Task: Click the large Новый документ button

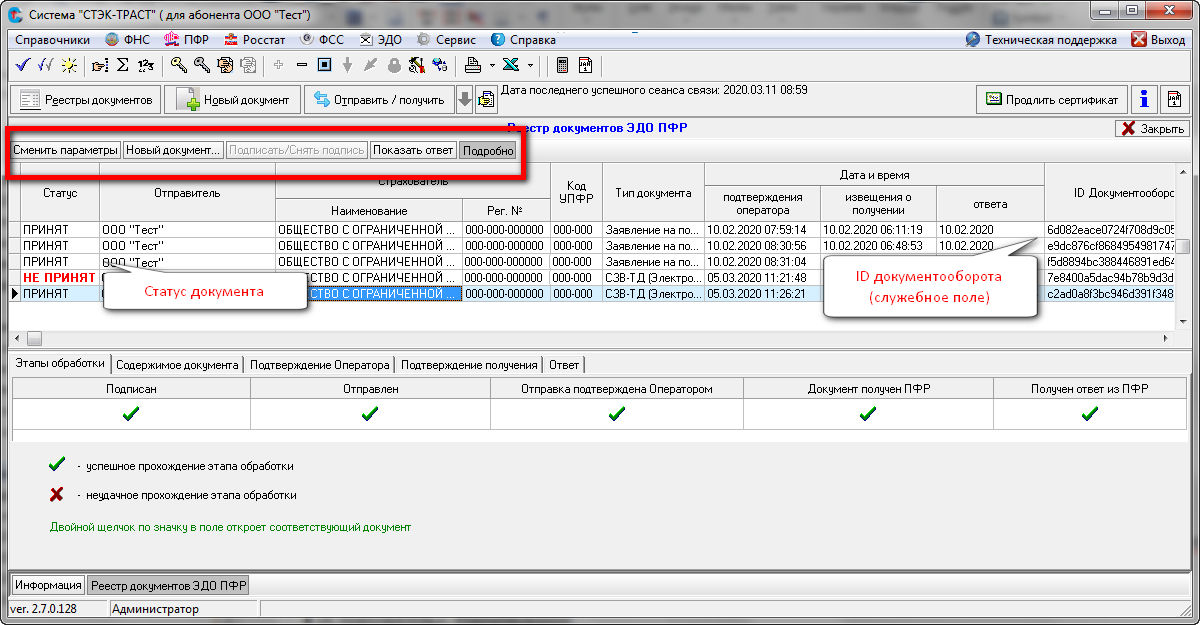Action: pyautogui.click(x=232, y=99)
